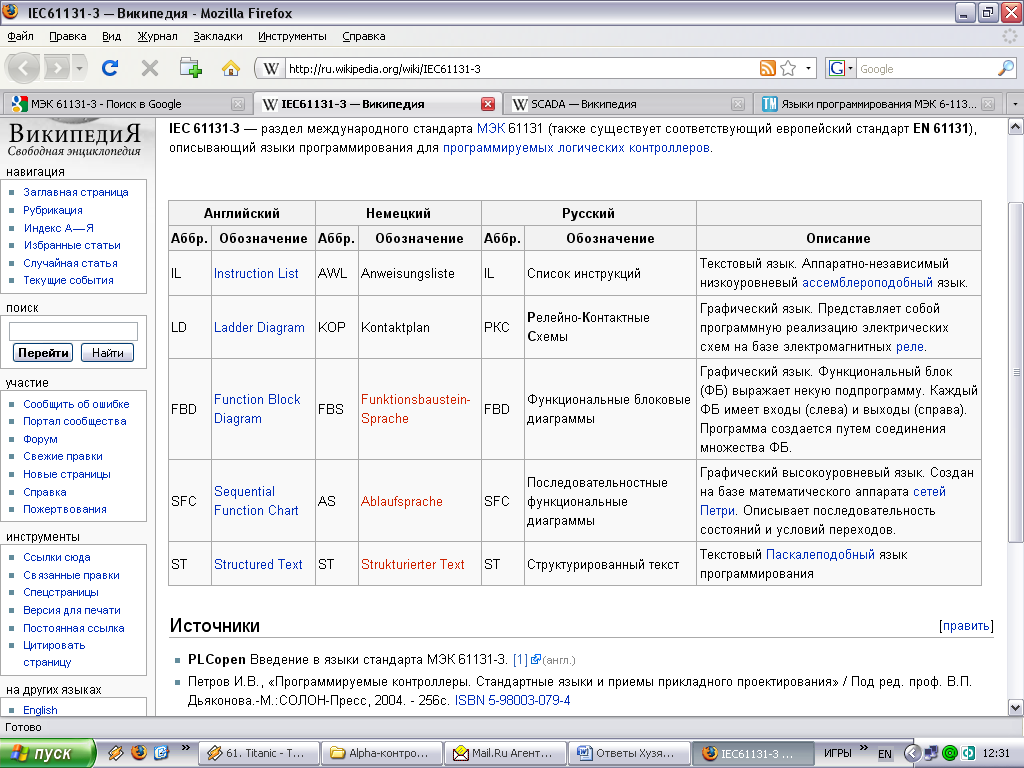Go back with the Back arrow button

[24, 68]
